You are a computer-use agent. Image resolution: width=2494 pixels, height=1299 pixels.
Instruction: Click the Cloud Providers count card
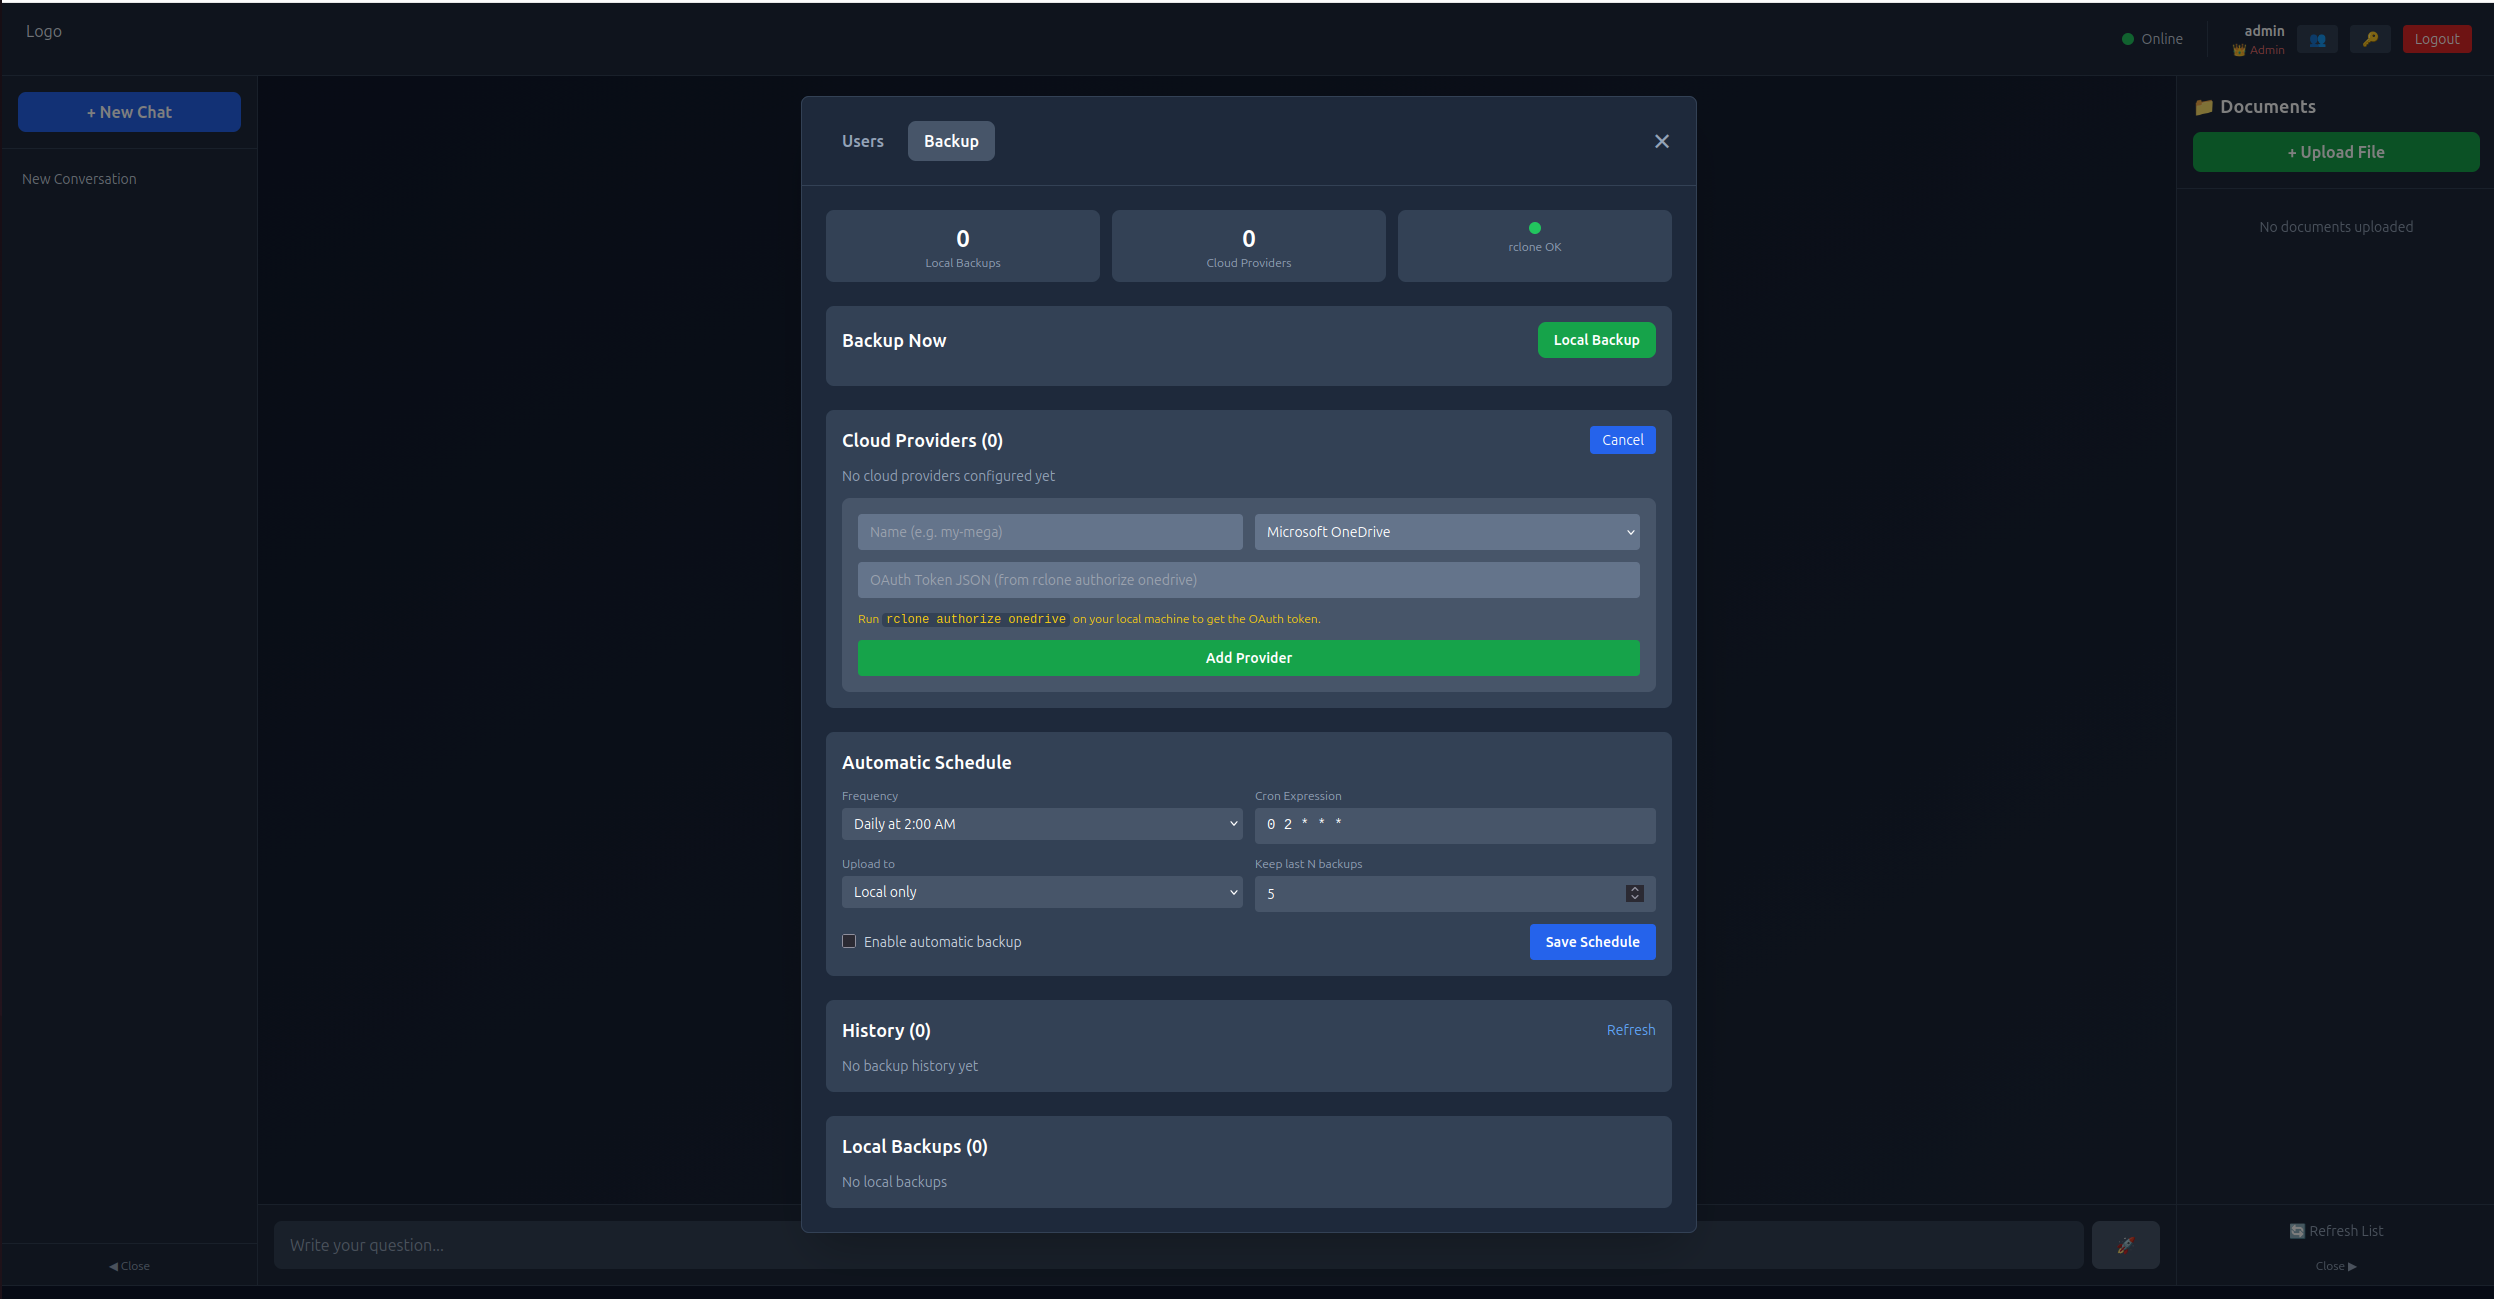click(1248, 246)
